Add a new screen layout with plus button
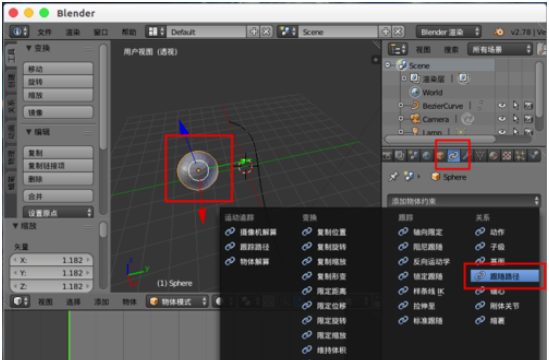 253,32
